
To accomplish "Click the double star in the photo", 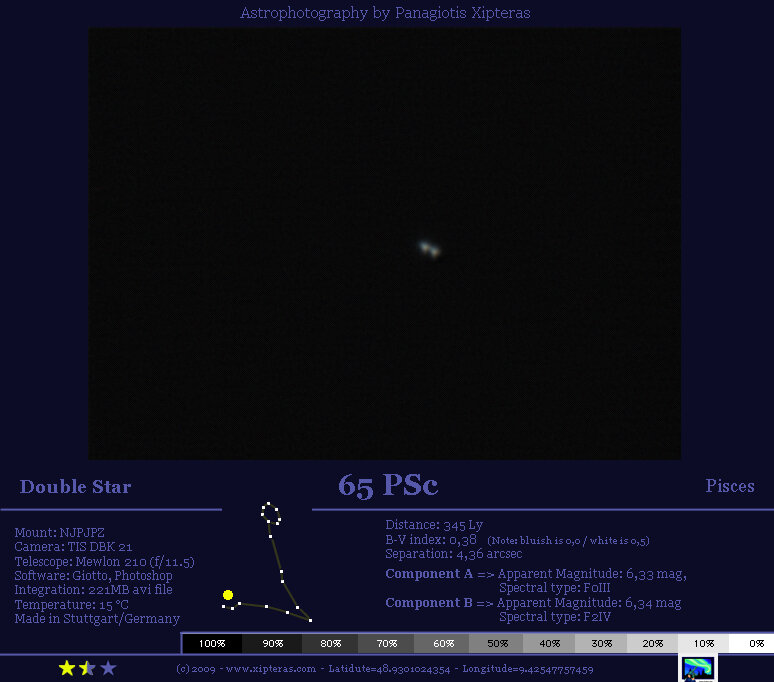I will point(429,249).
